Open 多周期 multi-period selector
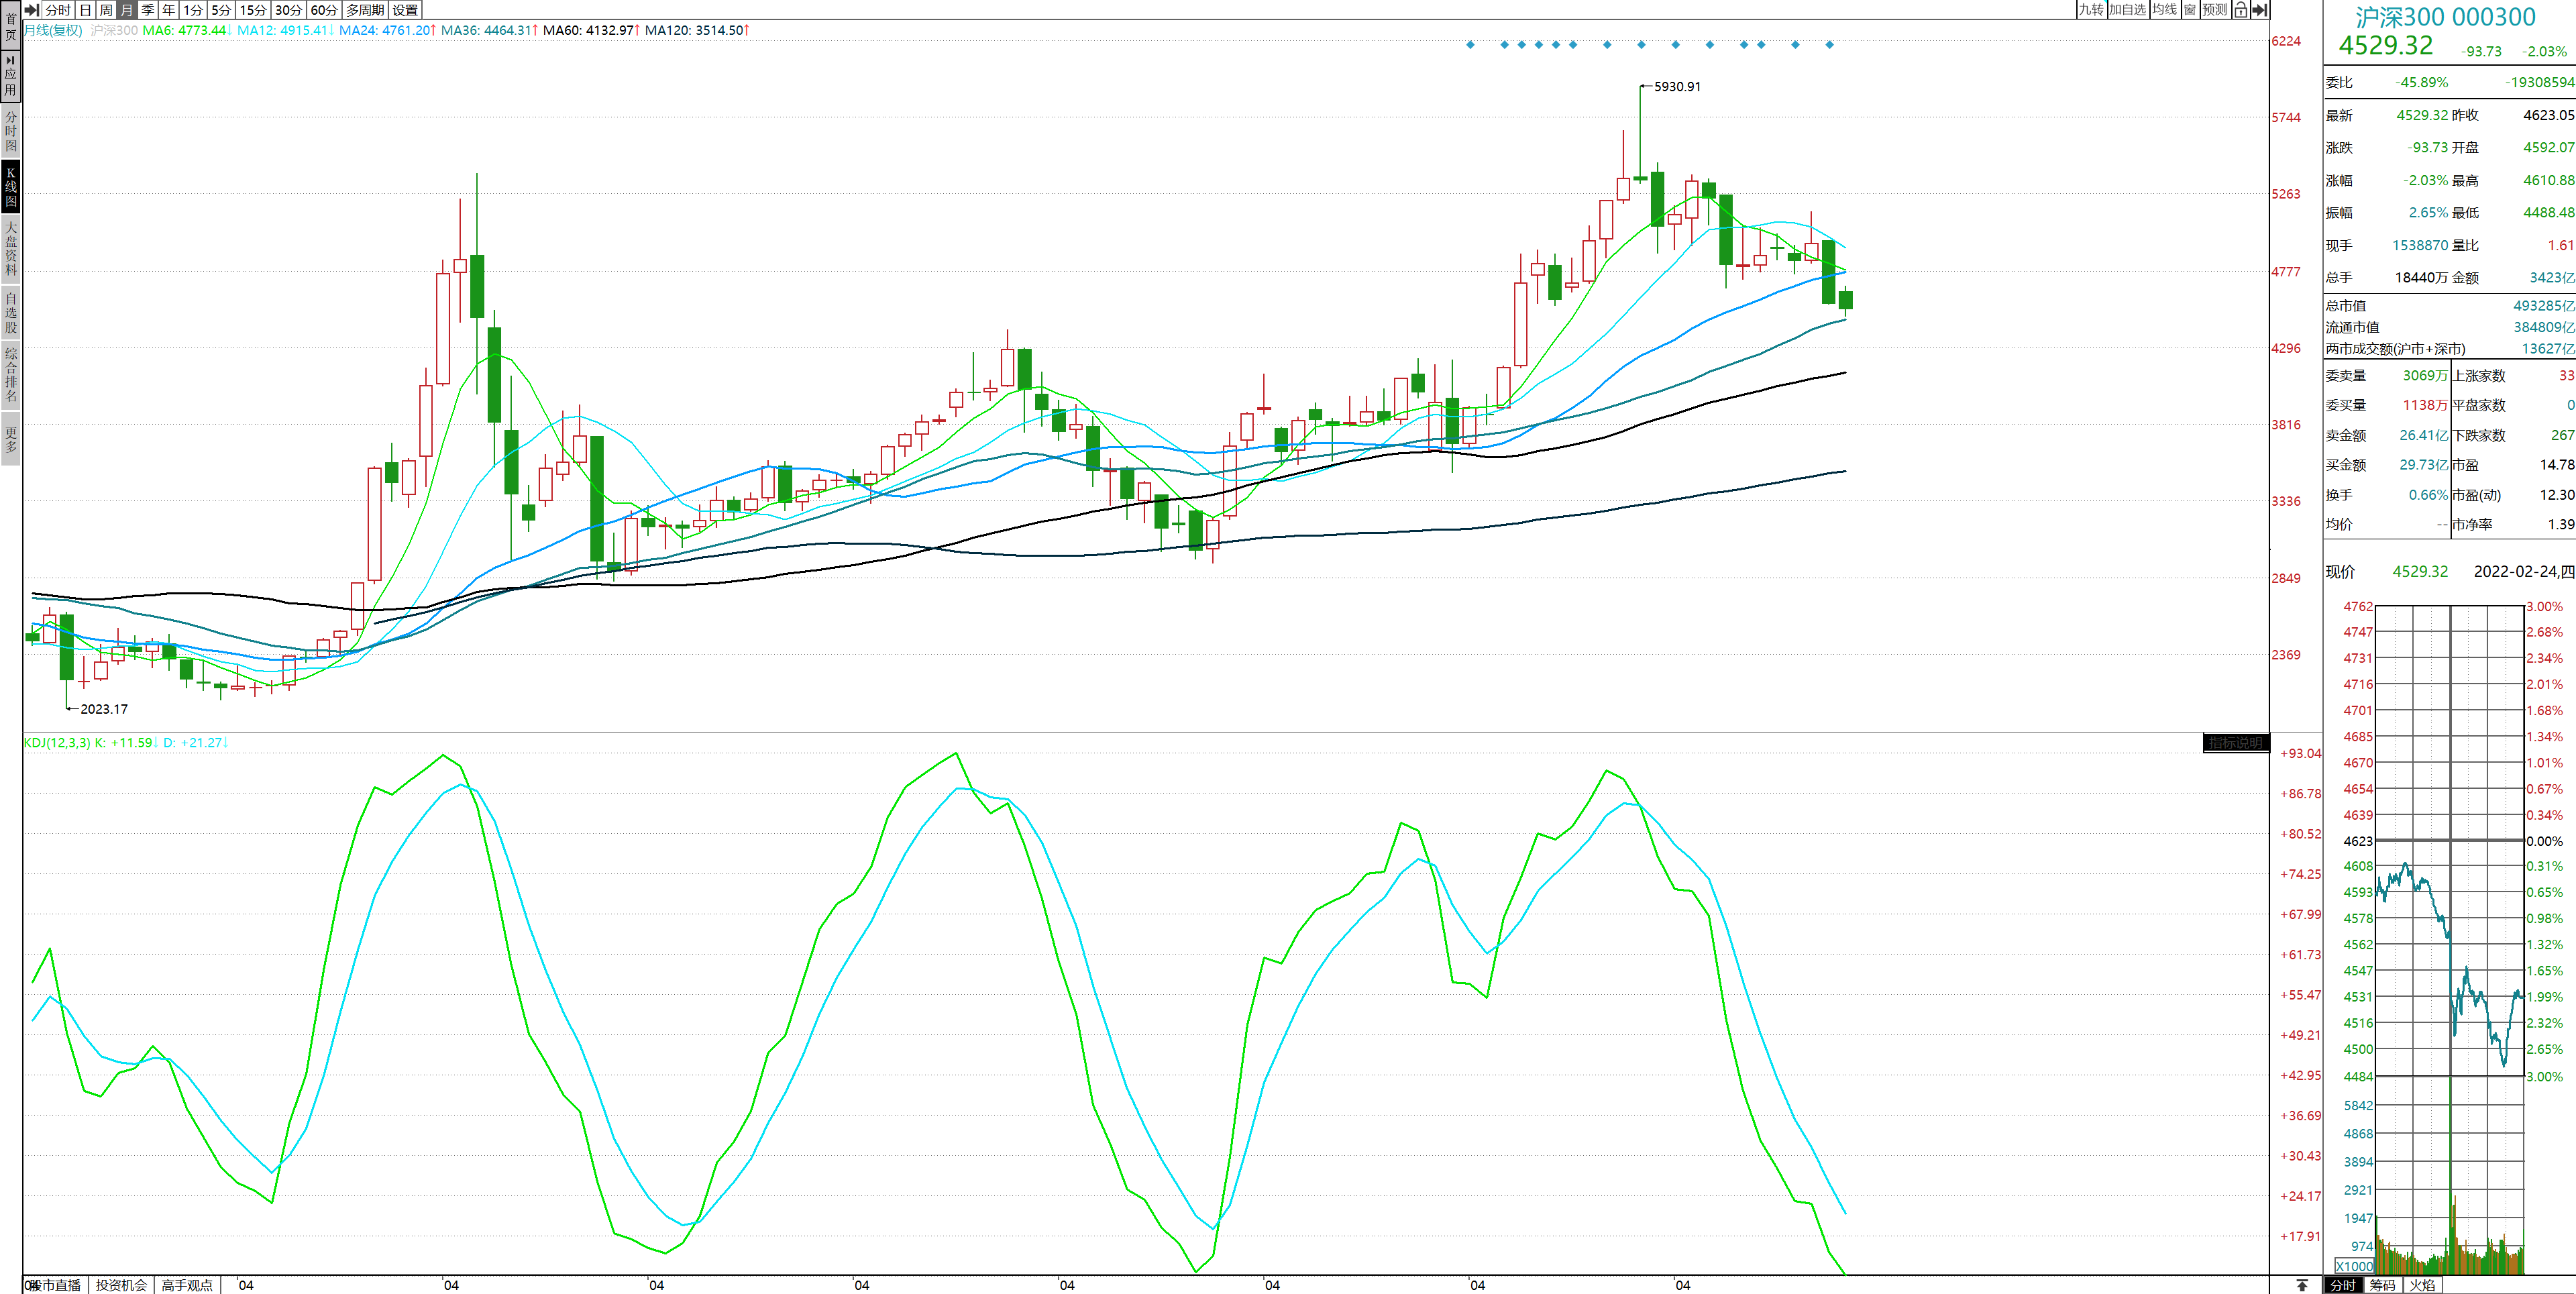This screenshot has height=1294, width=2576. (x=365, y=10)
